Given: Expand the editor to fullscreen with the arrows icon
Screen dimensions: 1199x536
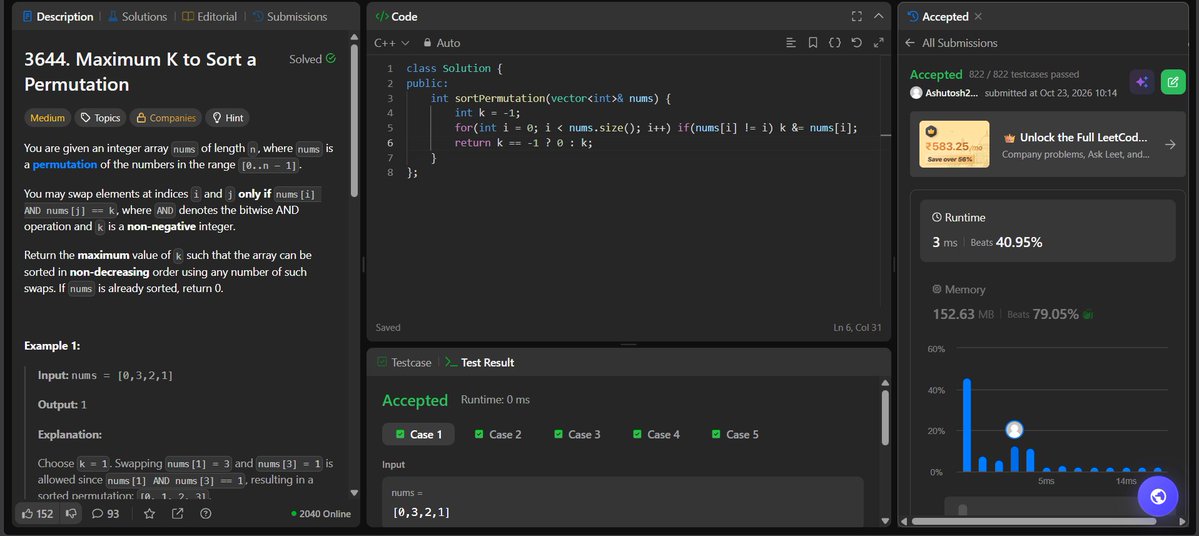Looking at the screenshot, I should tap(878, 43).
